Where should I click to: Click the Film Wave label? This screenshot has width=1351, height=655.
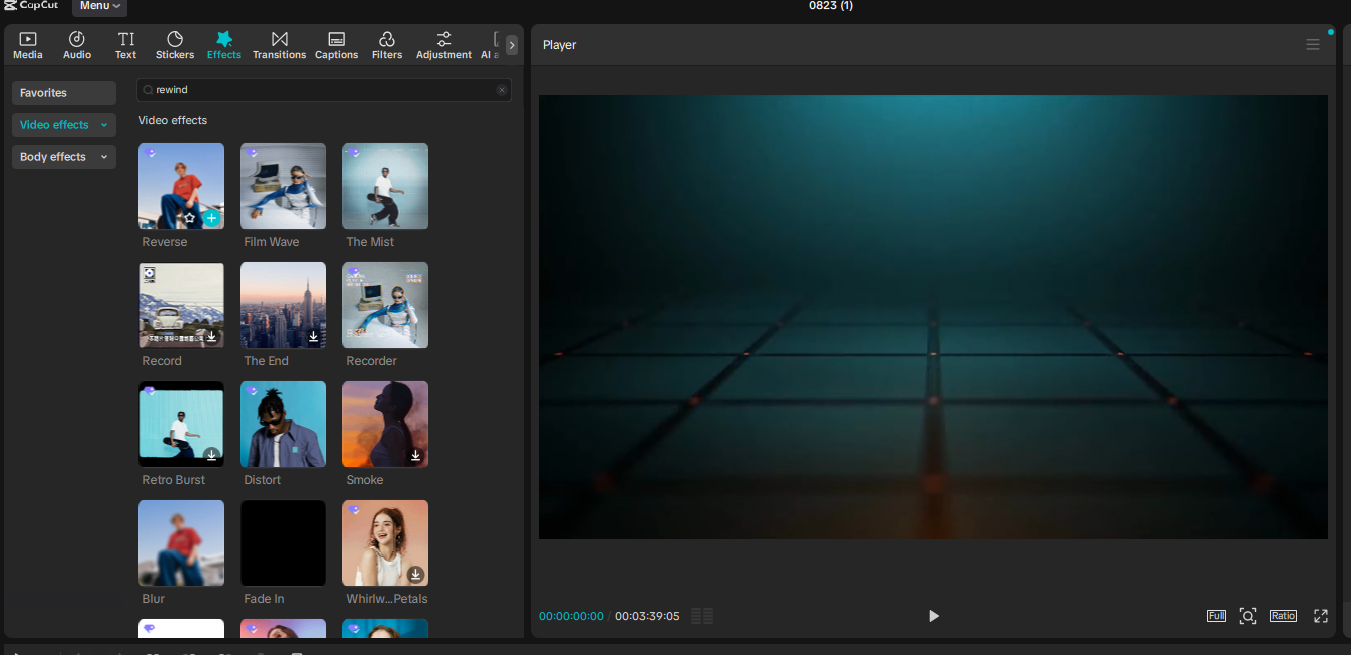[x=272, y=242]
